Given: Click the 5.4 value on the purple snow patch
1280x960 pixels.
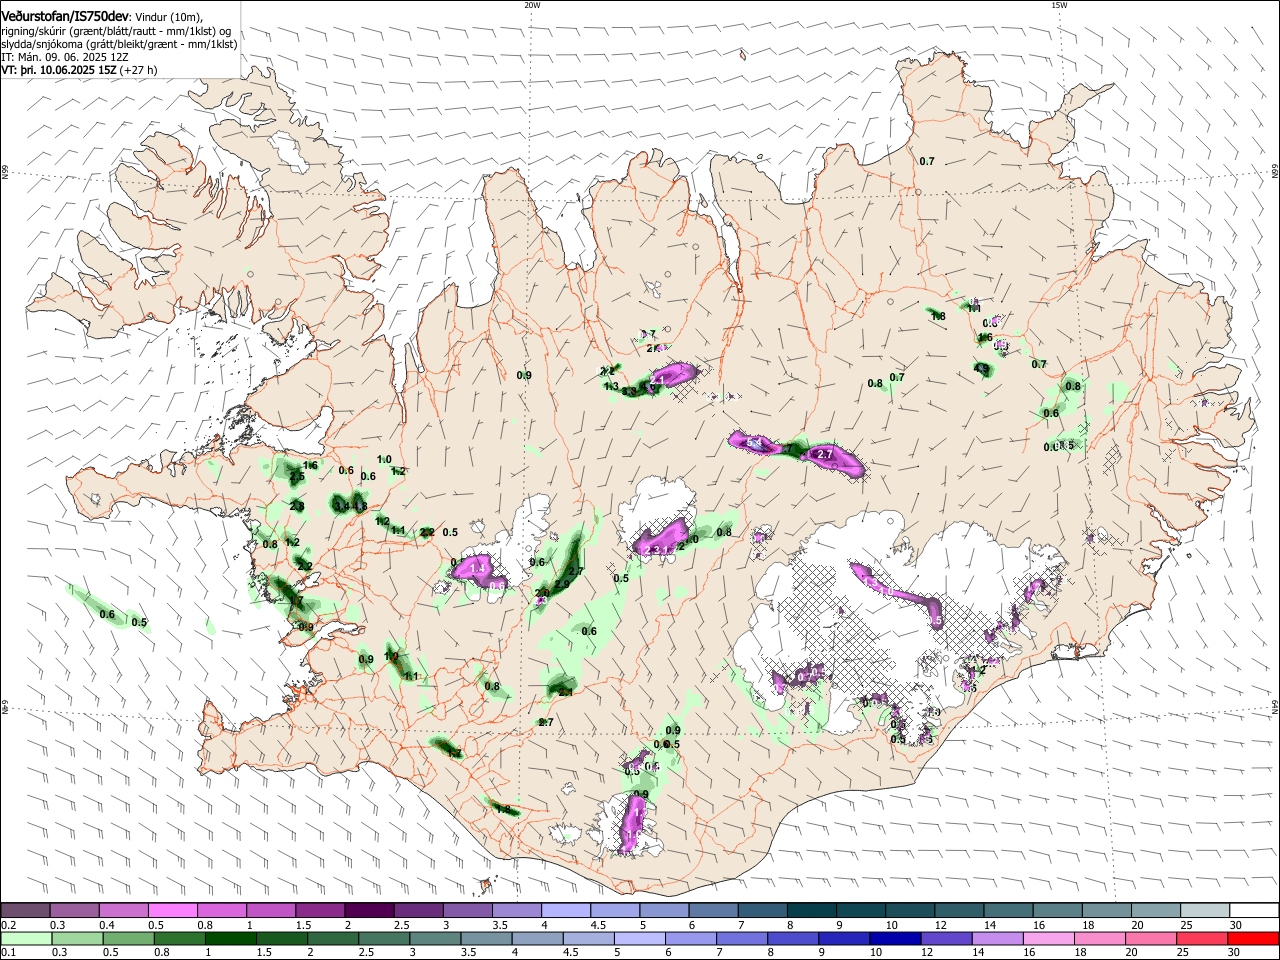Looking at the screenshot, I should click(x=755, y=442).
